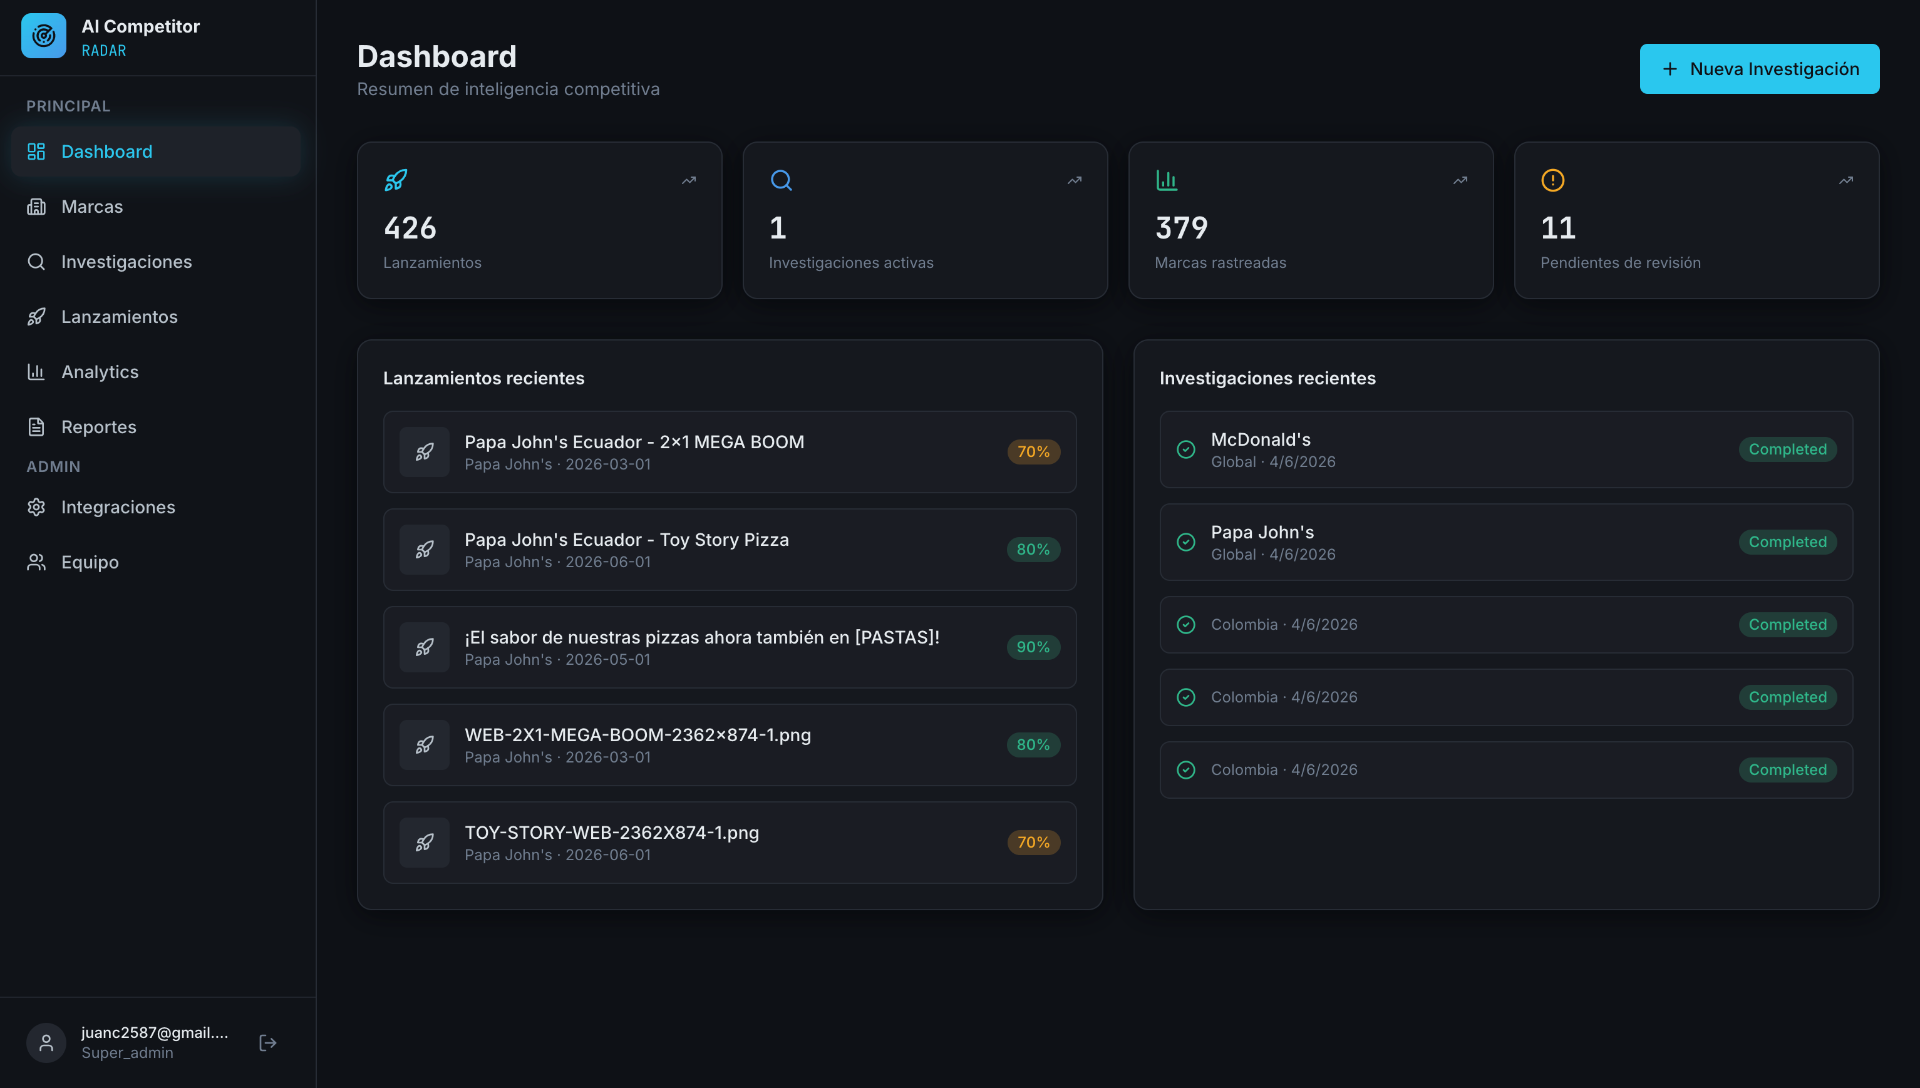
Task: Open the 11 Pendientes de revisión card
Action: pos(1697,220)
